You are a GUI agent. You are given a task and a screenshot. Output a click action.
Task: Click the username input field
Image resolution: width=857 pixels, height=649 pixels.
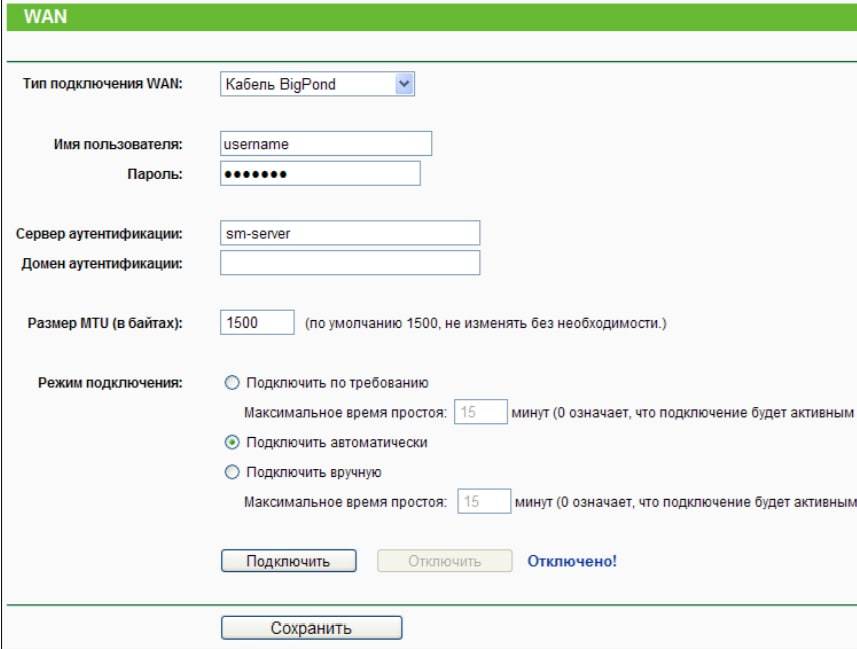[x=325, y=144]
